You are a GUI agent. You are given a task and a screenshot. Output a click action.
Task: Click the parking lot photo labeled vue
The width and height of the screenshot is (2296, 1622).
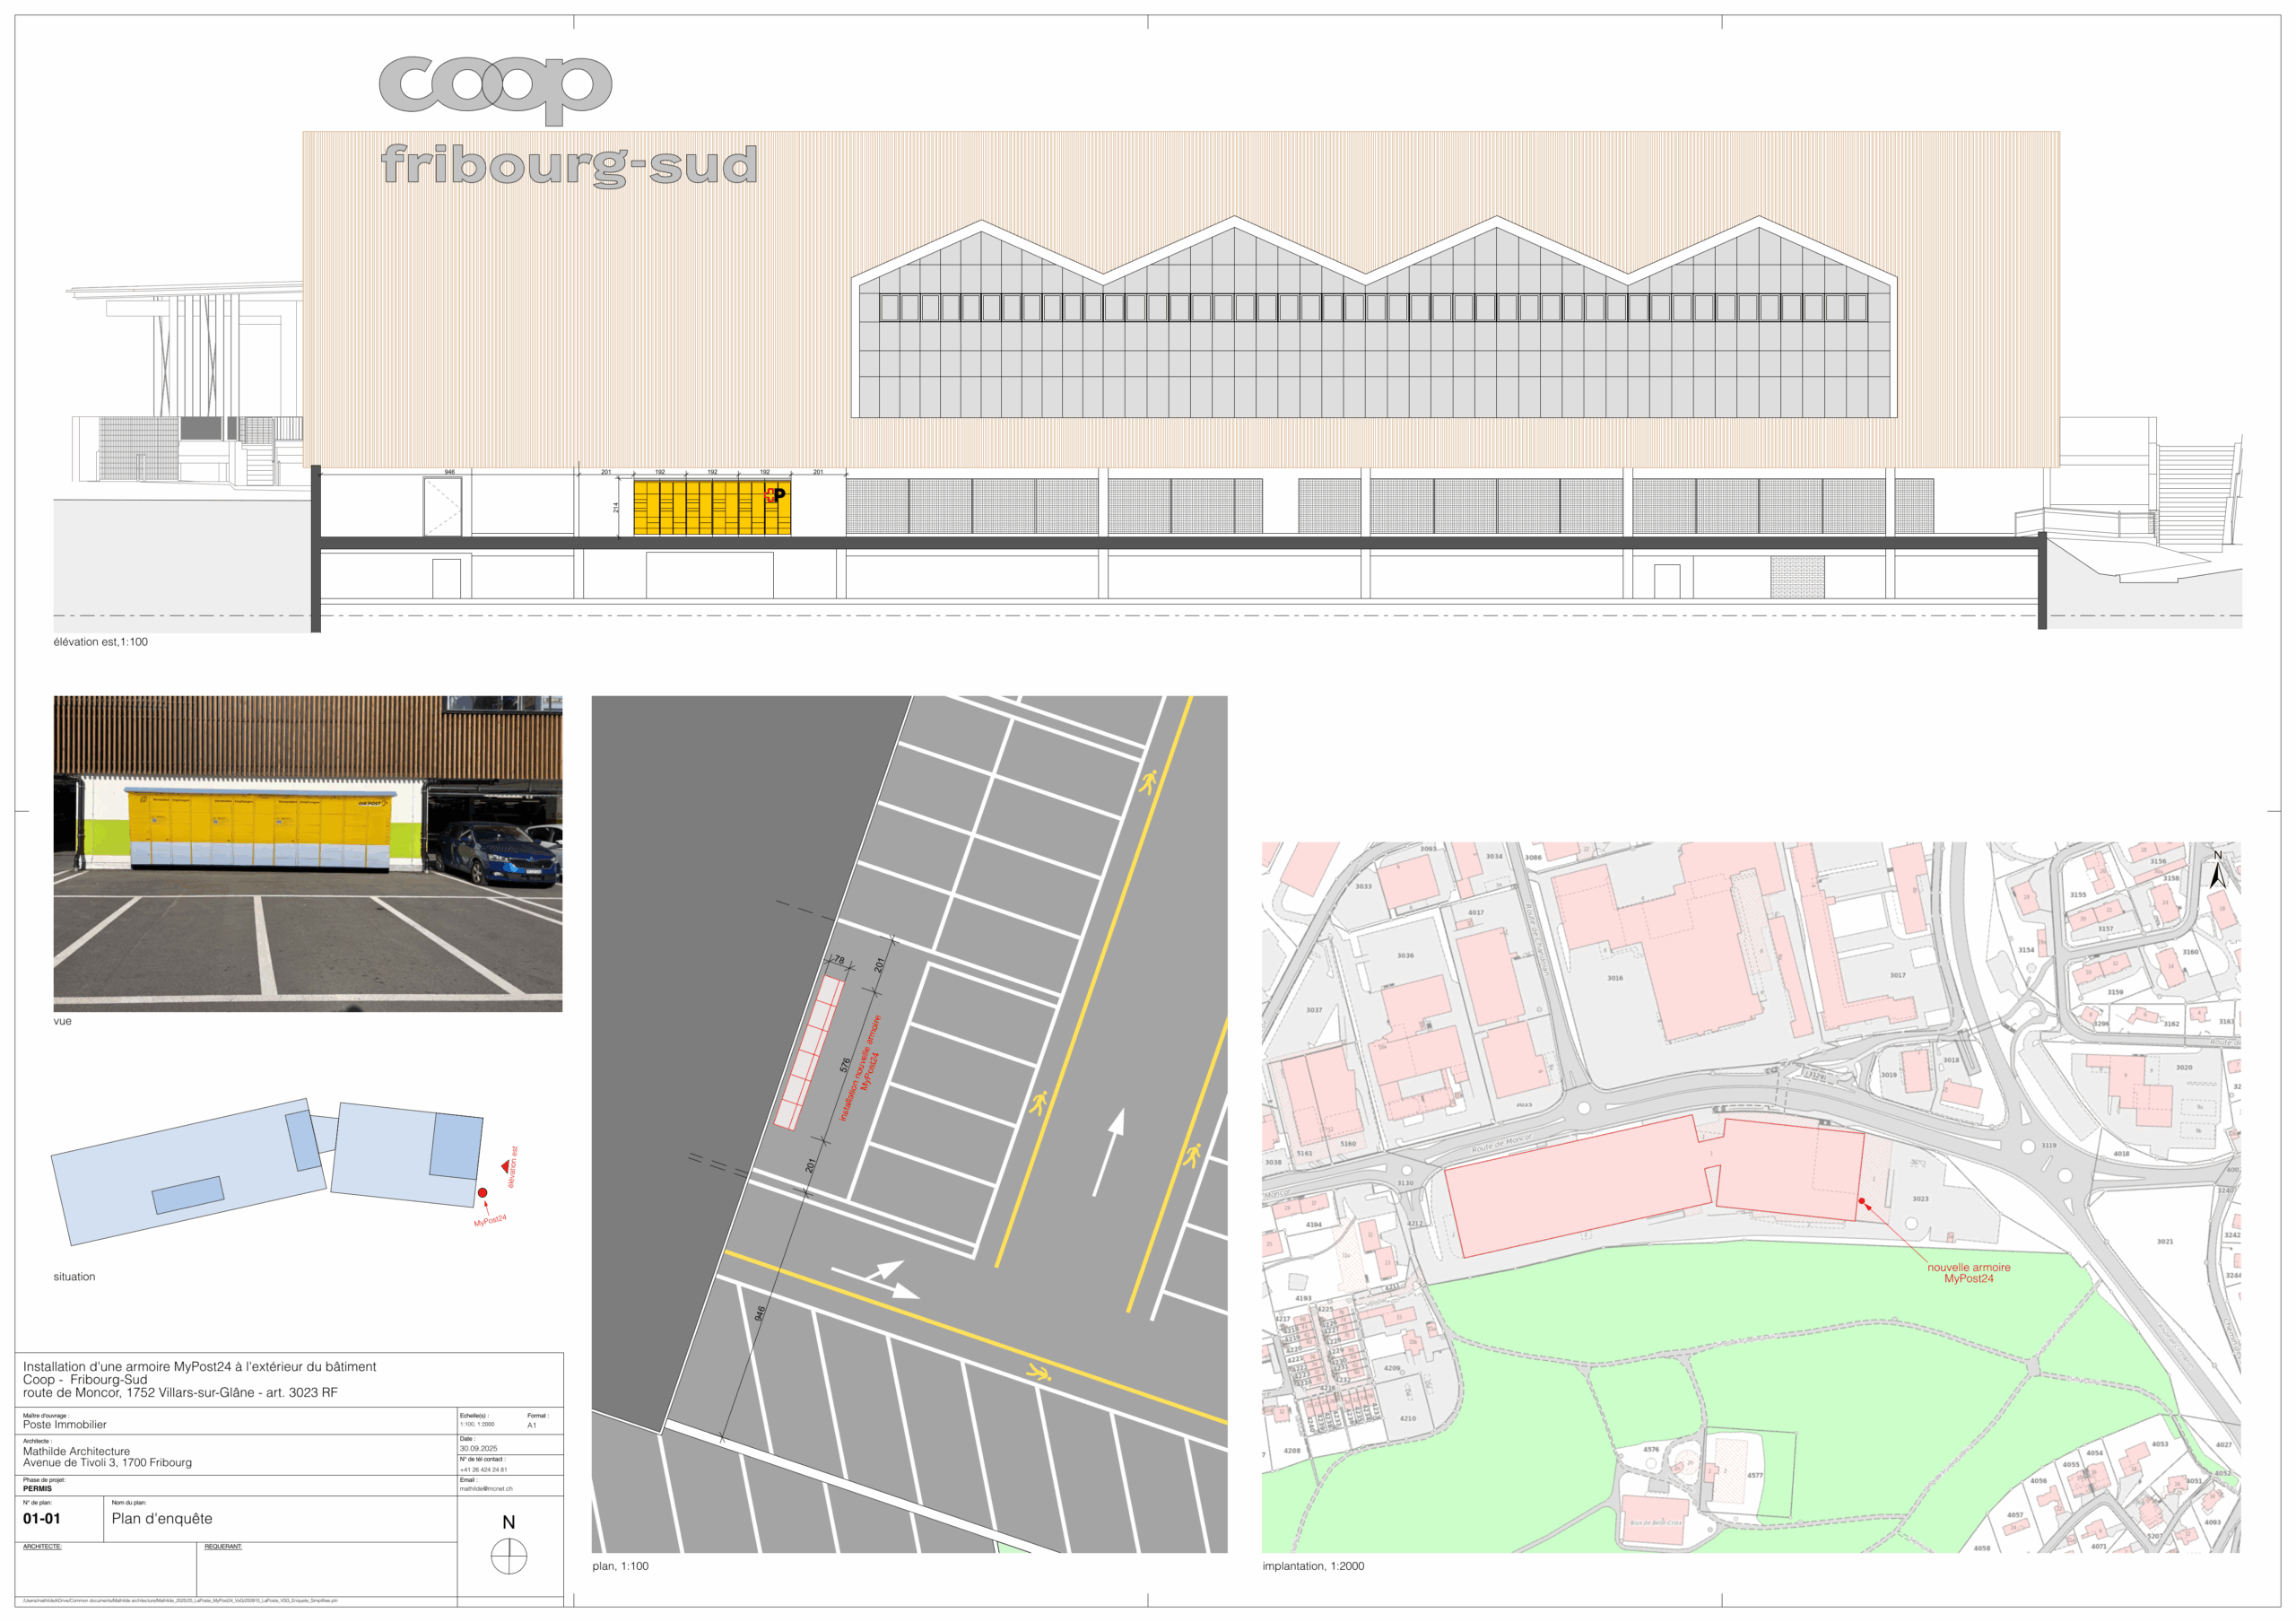click(307, 853)
